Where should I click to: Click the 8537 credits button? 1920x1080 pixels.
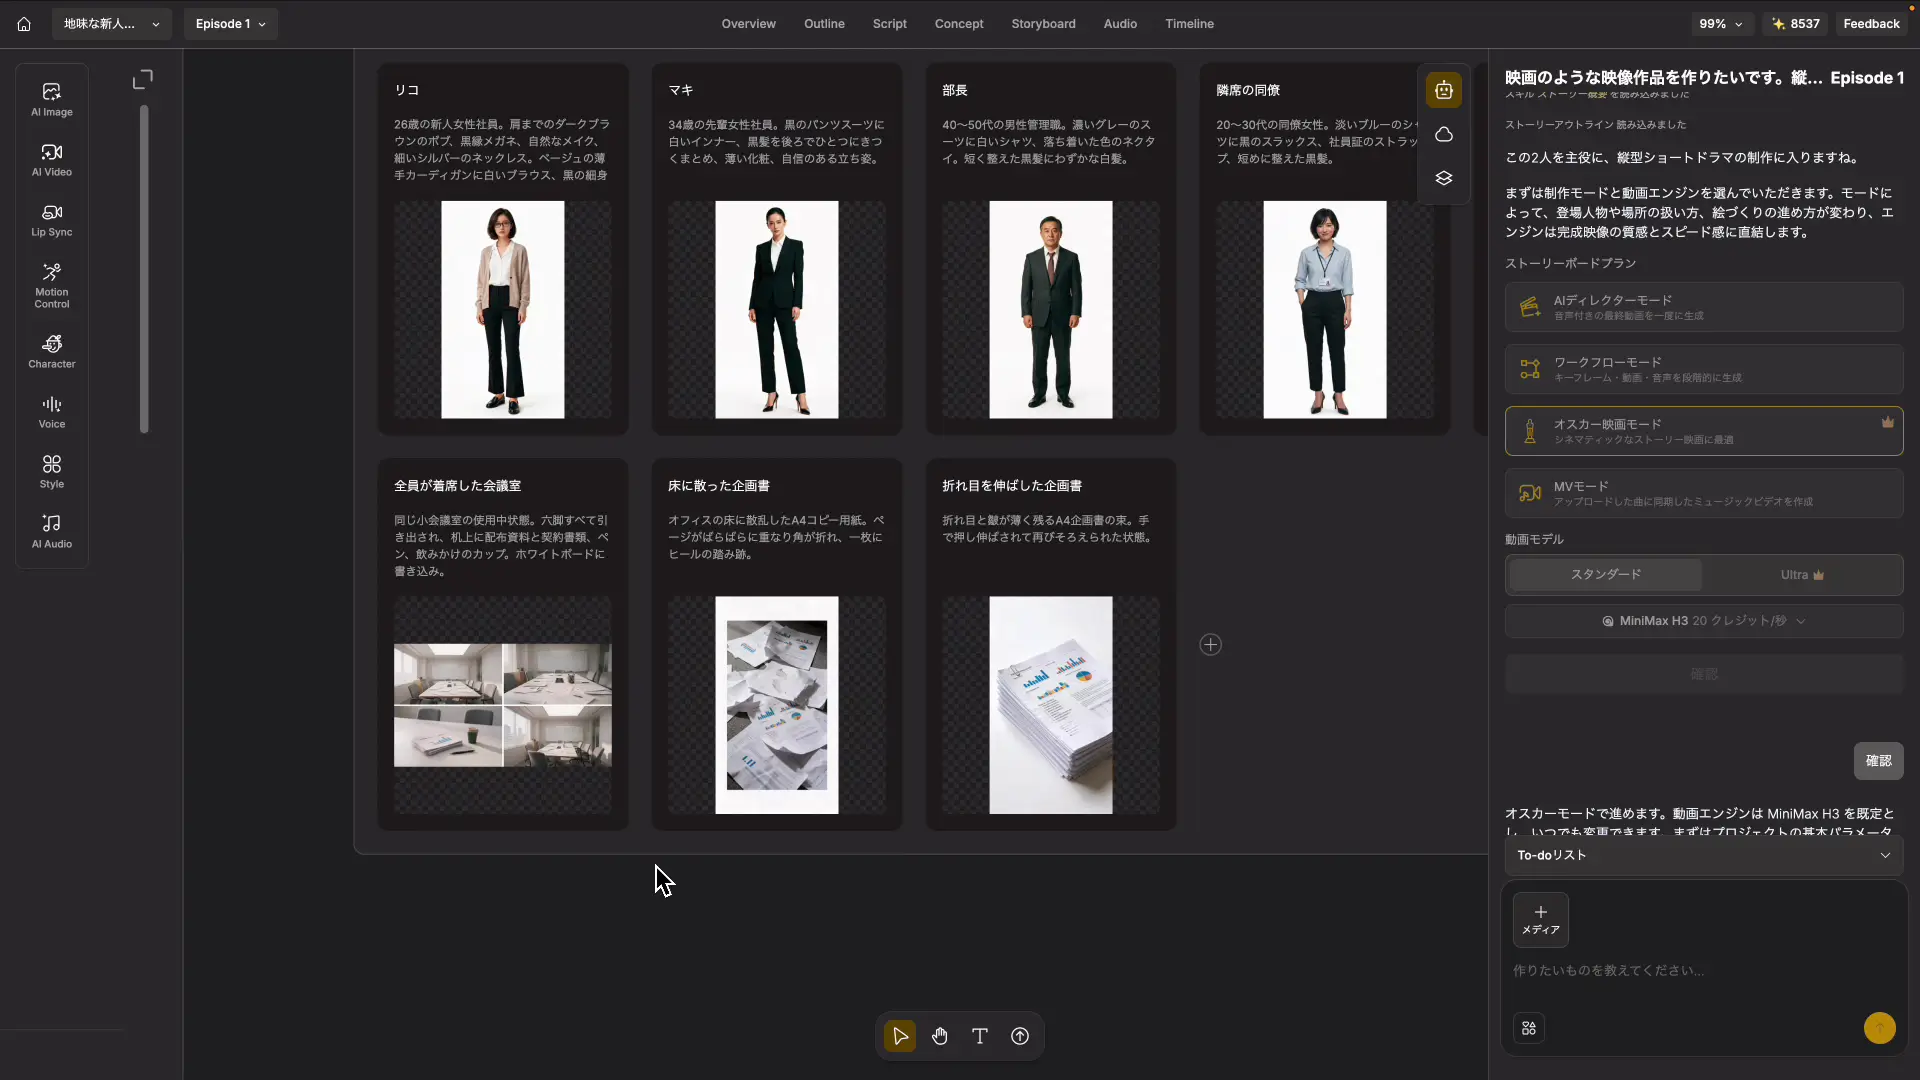click(1795, 24)
